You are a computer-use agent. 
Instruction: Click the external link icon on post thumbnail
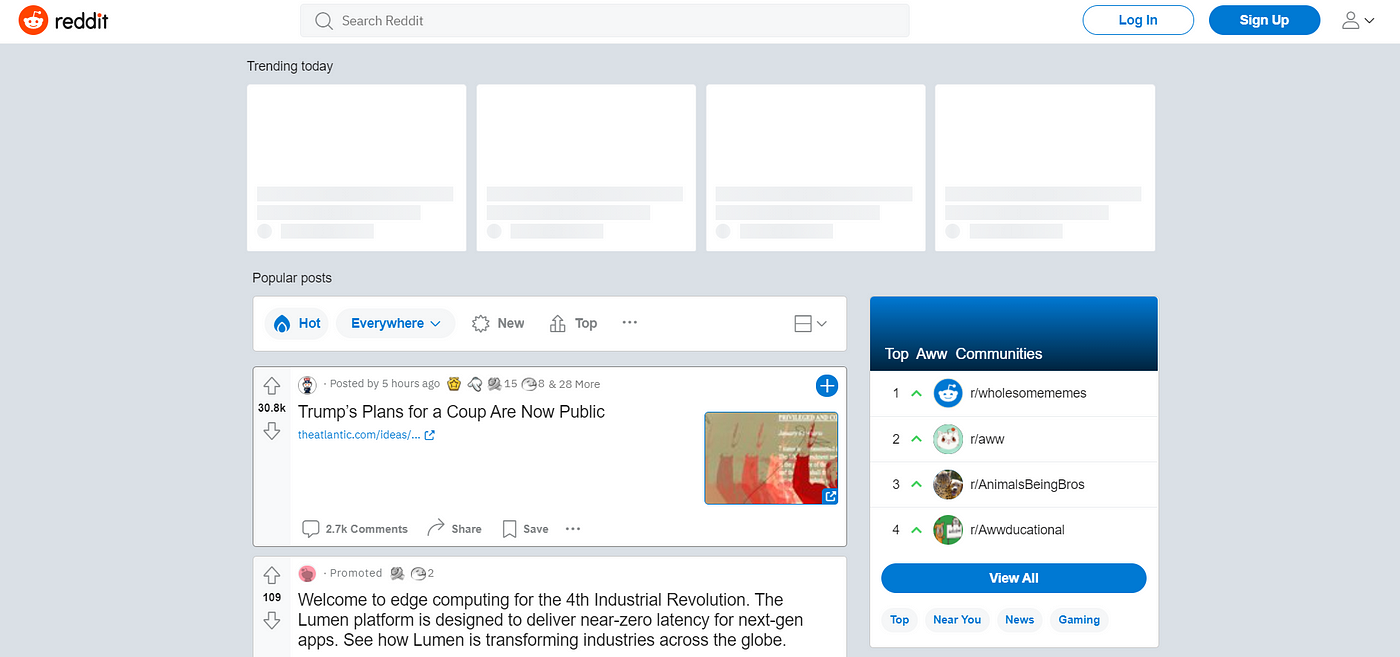(830, 496)
